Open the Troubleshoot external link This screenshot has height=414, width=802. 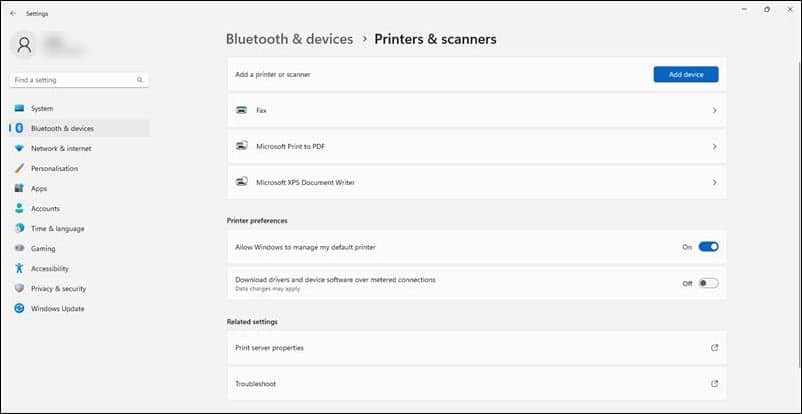(715, 384)
